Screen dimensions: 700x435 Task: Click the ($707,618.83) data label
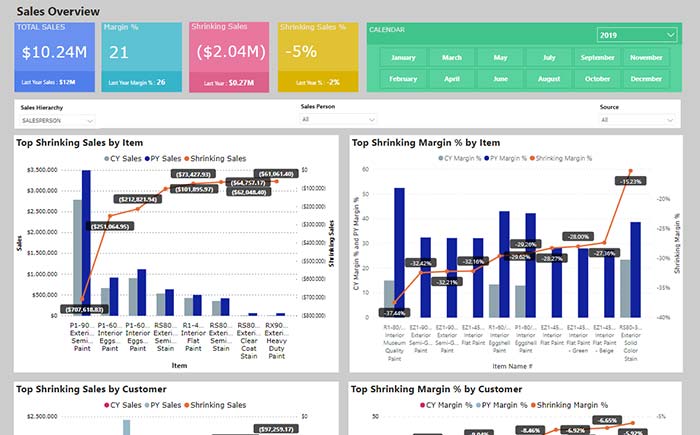(x=84, y=309)
